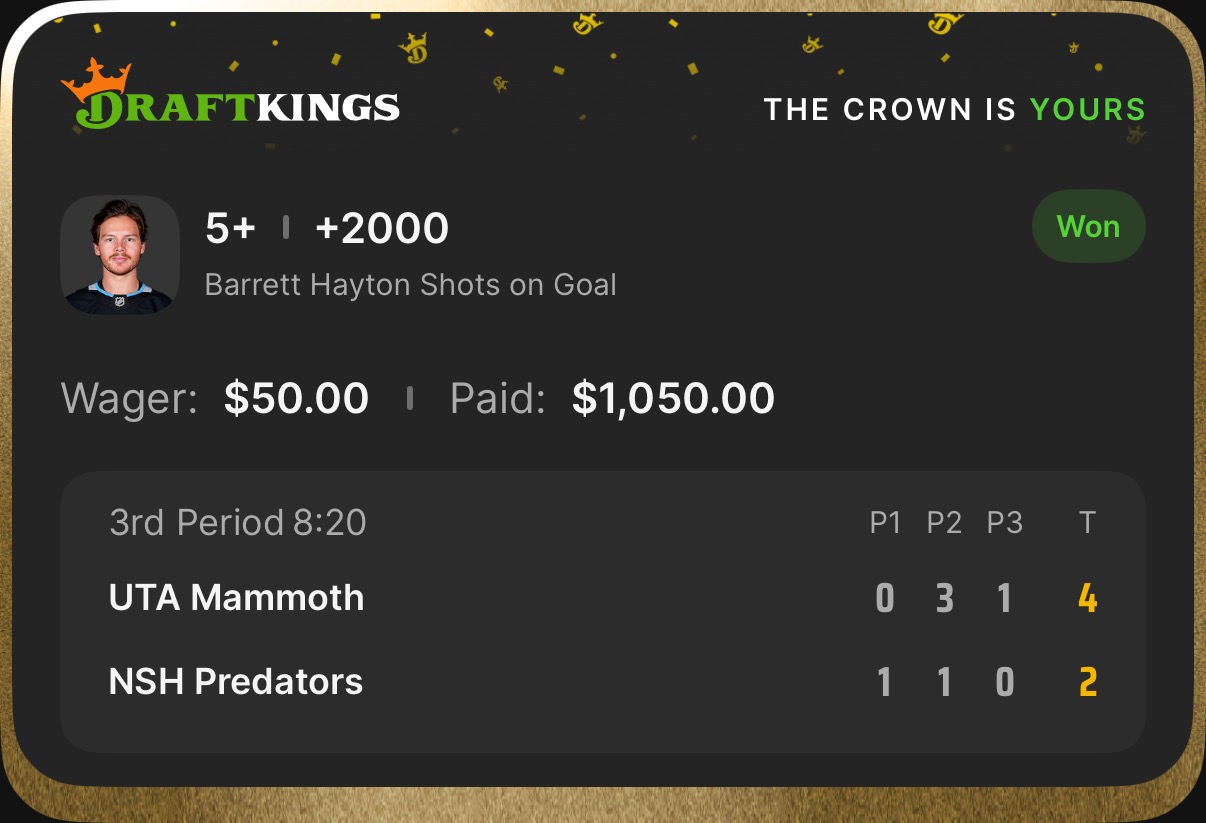Click the green Won status badge
This screenshot has width=1206, height=823.
pyautogui.click(x=1088, y=227)
